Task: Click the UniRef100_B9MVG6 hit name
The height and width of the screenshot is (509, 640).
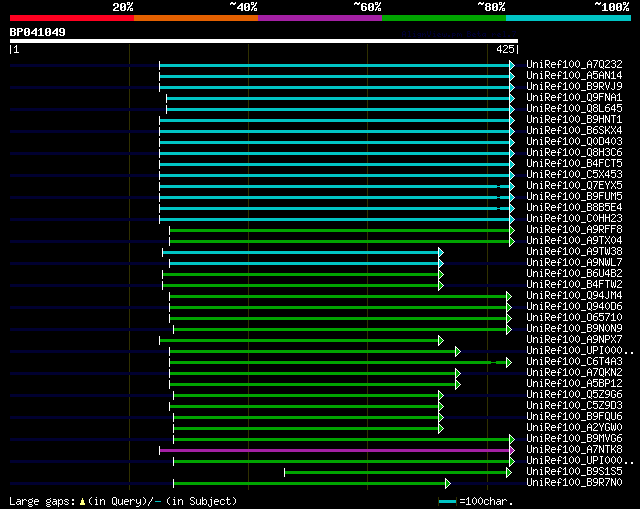Action: pyautogui.click(x=574, y=439)
